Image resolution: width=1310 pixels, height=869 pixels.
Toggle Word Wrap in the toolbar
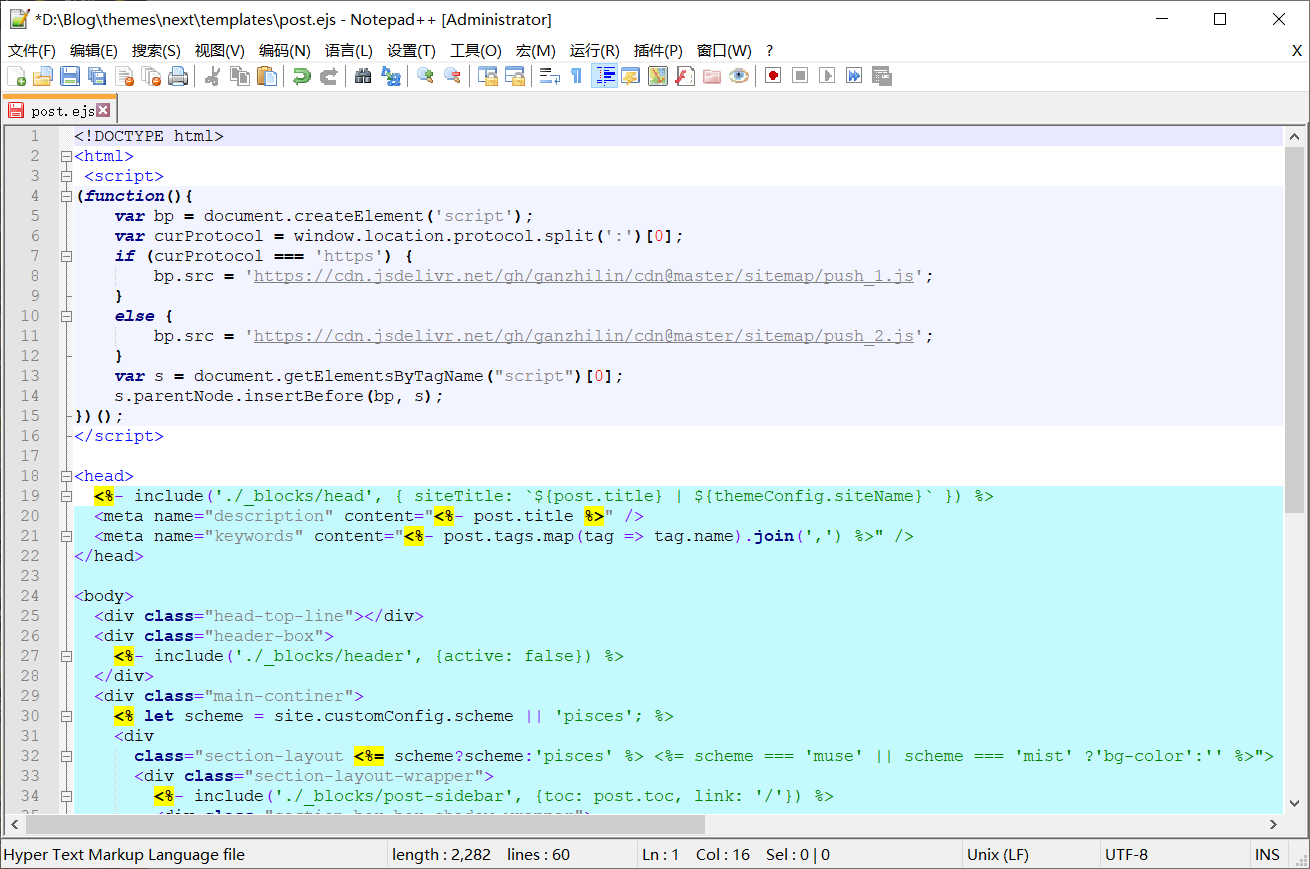pos(549,76)
